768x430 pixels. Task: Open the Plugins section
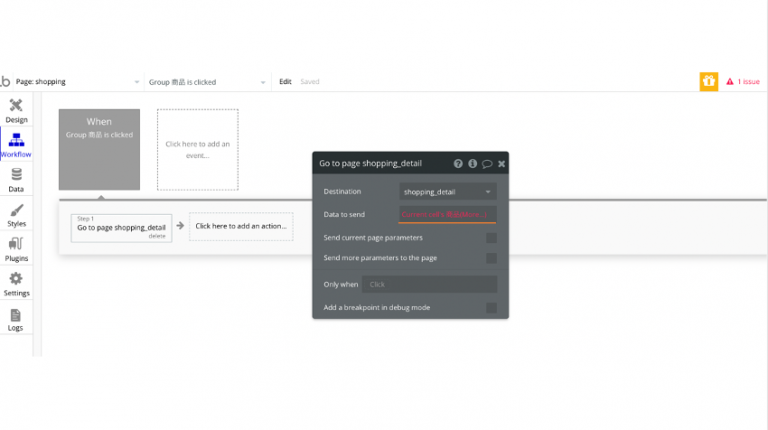coord(16,249)
